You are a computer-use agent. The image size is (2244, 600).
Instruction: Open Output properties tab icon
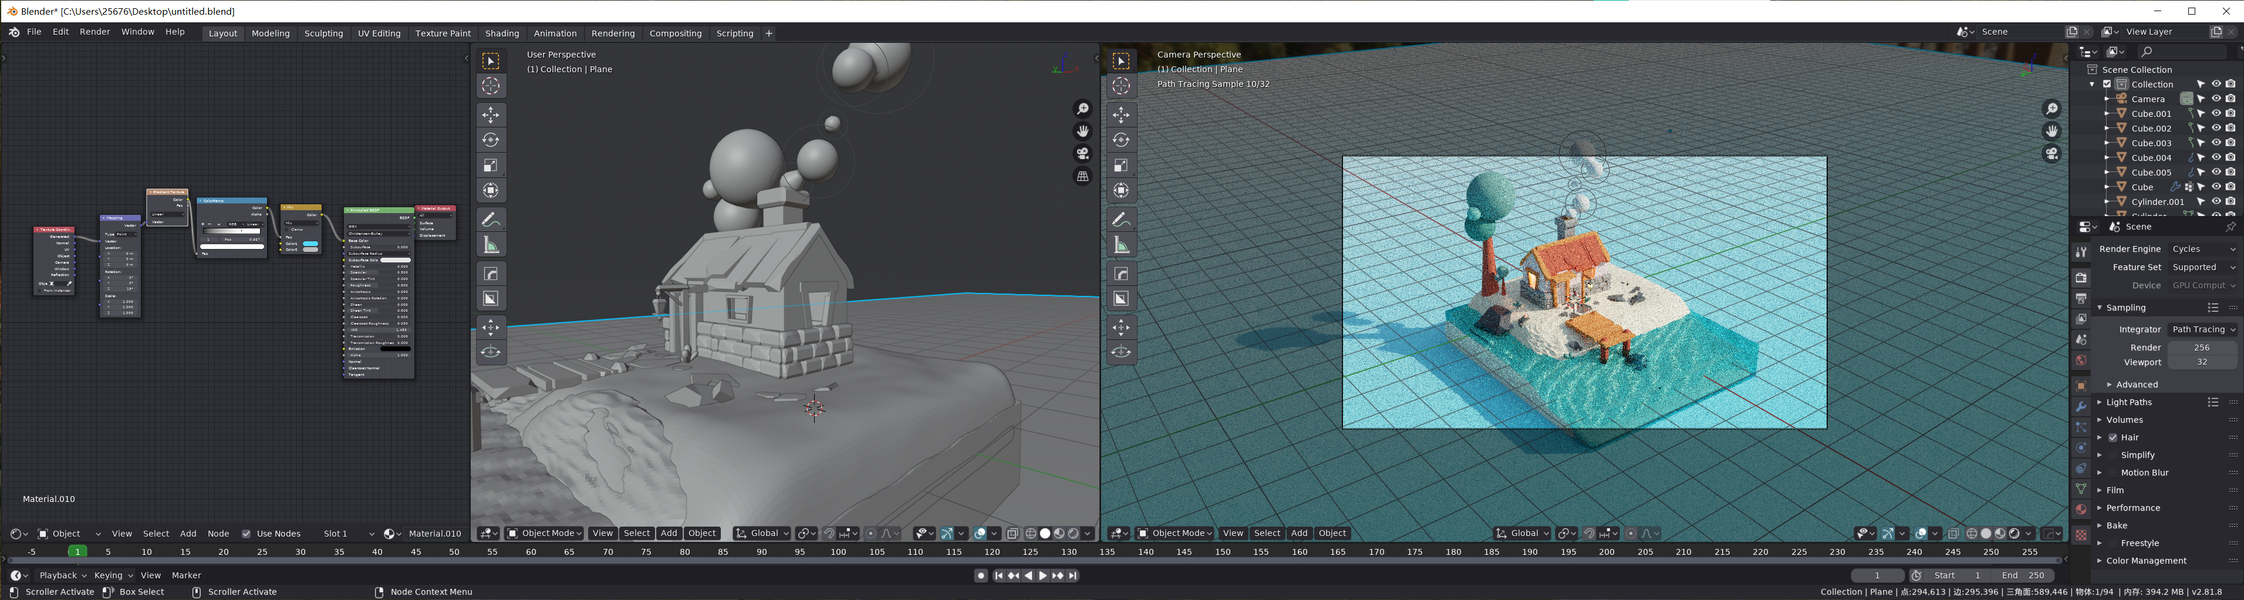click(2081, 298)
